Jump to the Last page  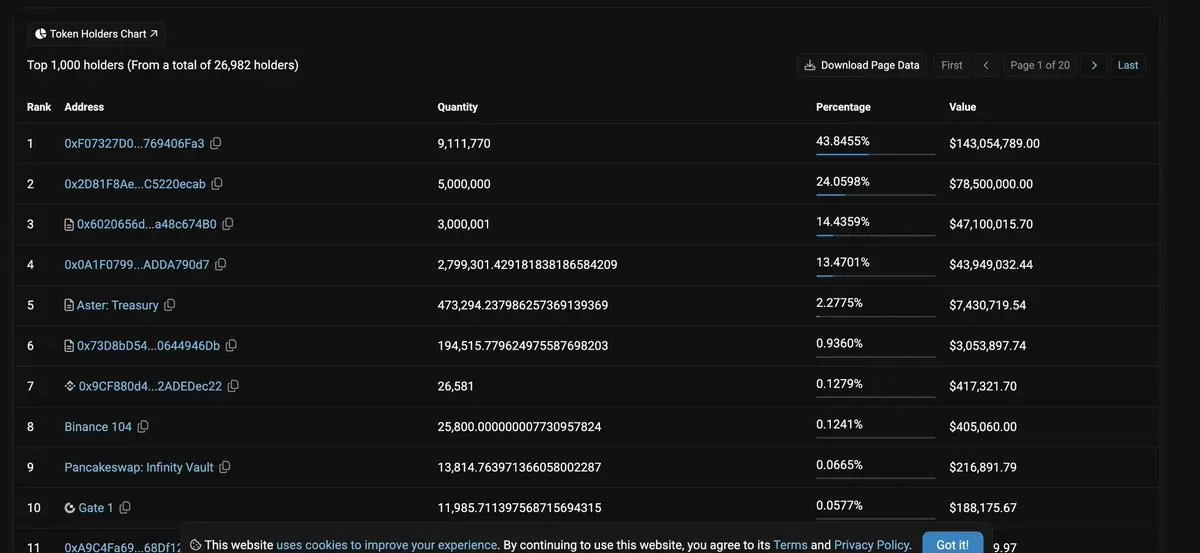tap(1128, 65)
